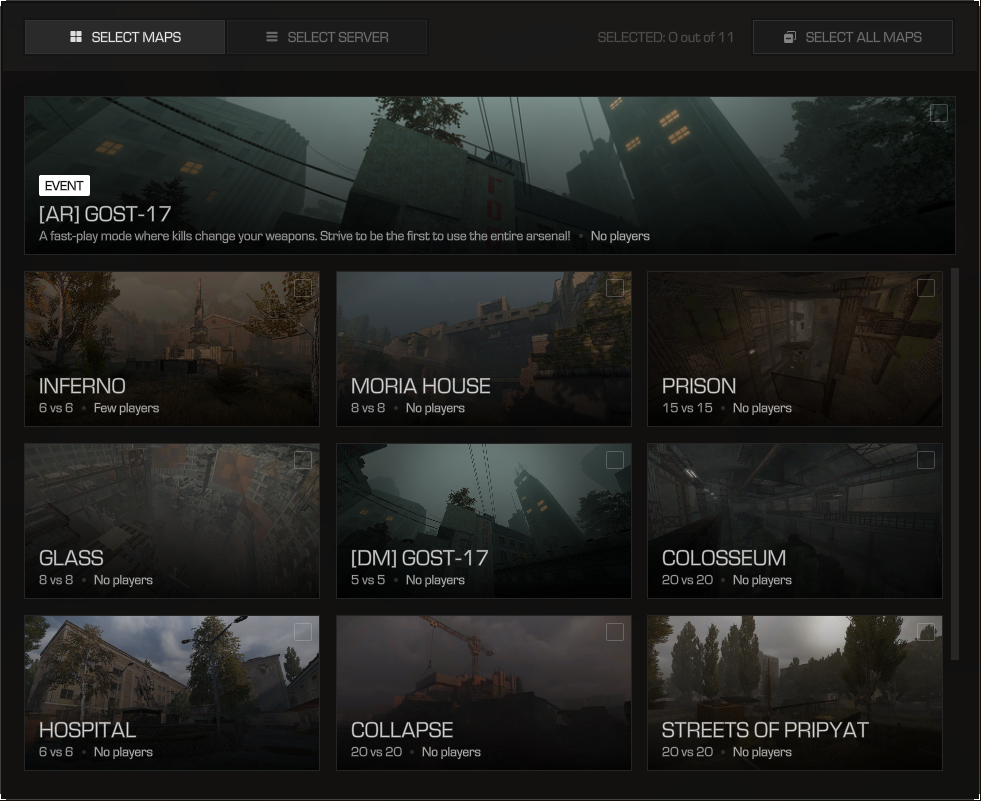Switch to the Select Server tab
Image resolution: width=981 pixels, height=801 pixels.
click(327, 37)
